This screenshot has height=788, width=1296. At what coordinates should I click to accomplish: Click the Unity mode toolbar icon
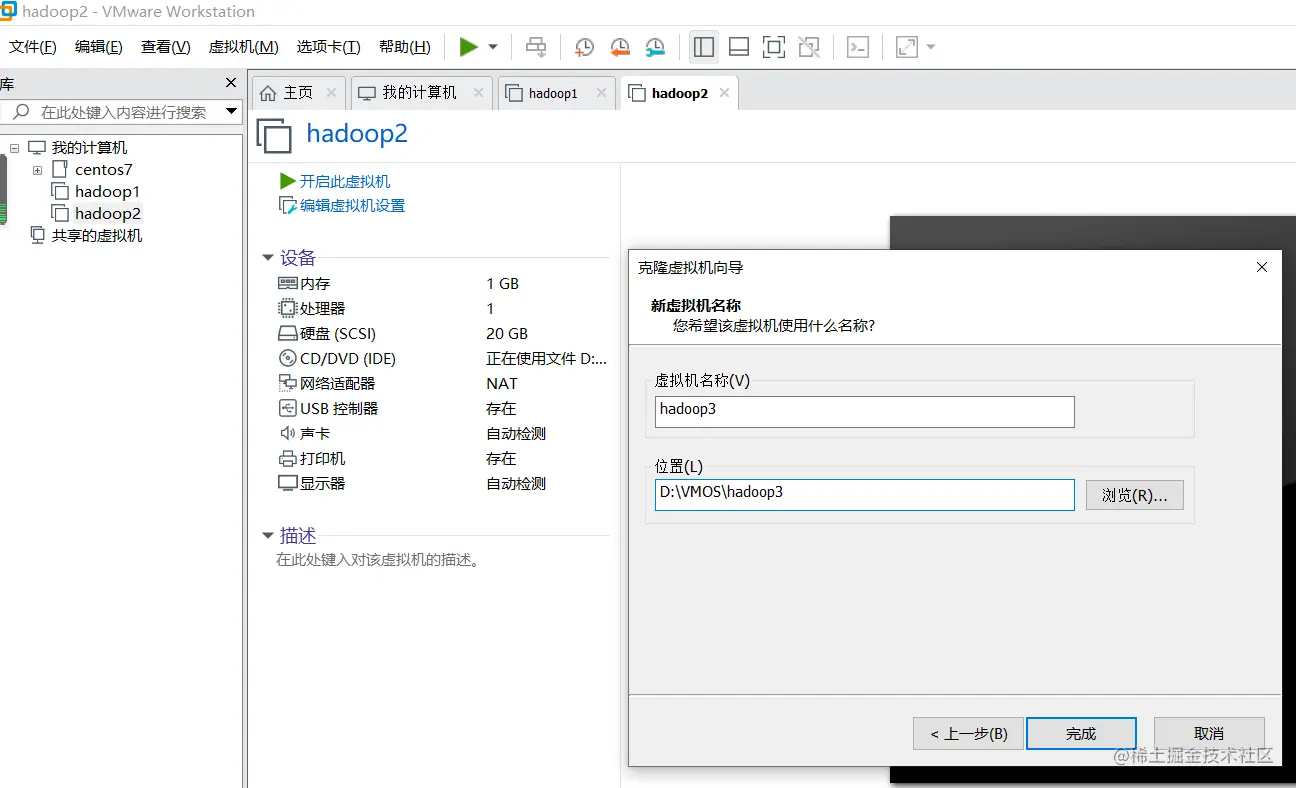coord(809,47)
